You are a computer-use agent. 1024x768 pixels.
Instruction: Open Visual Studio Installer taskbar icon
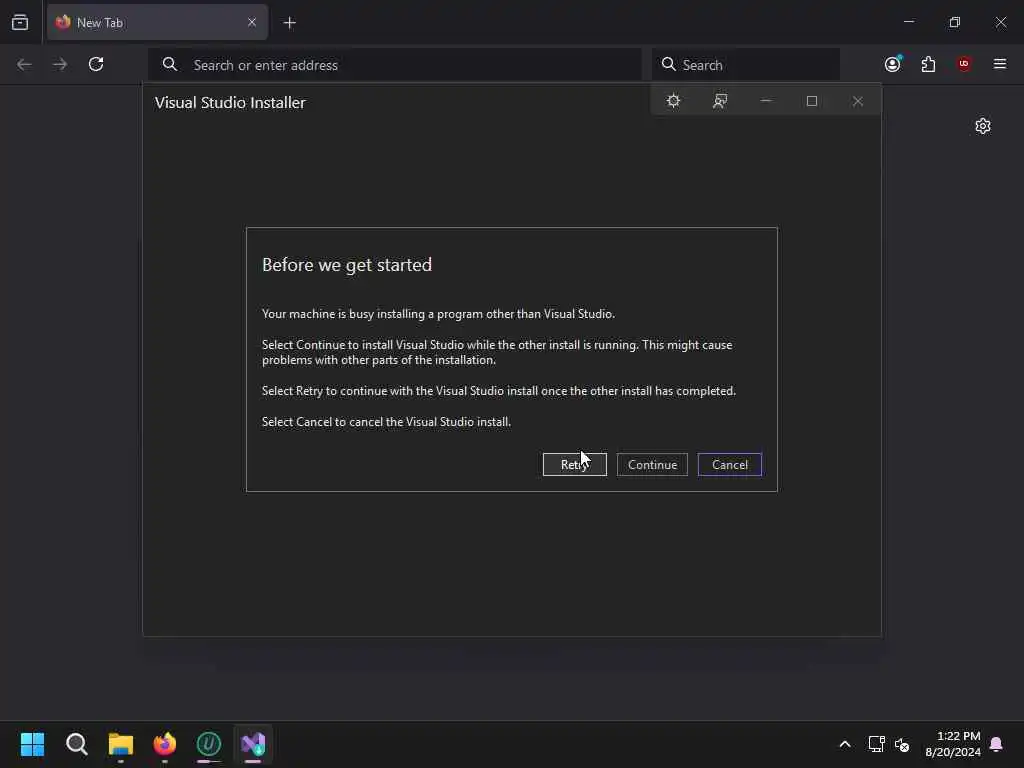(x=253, y=744)
